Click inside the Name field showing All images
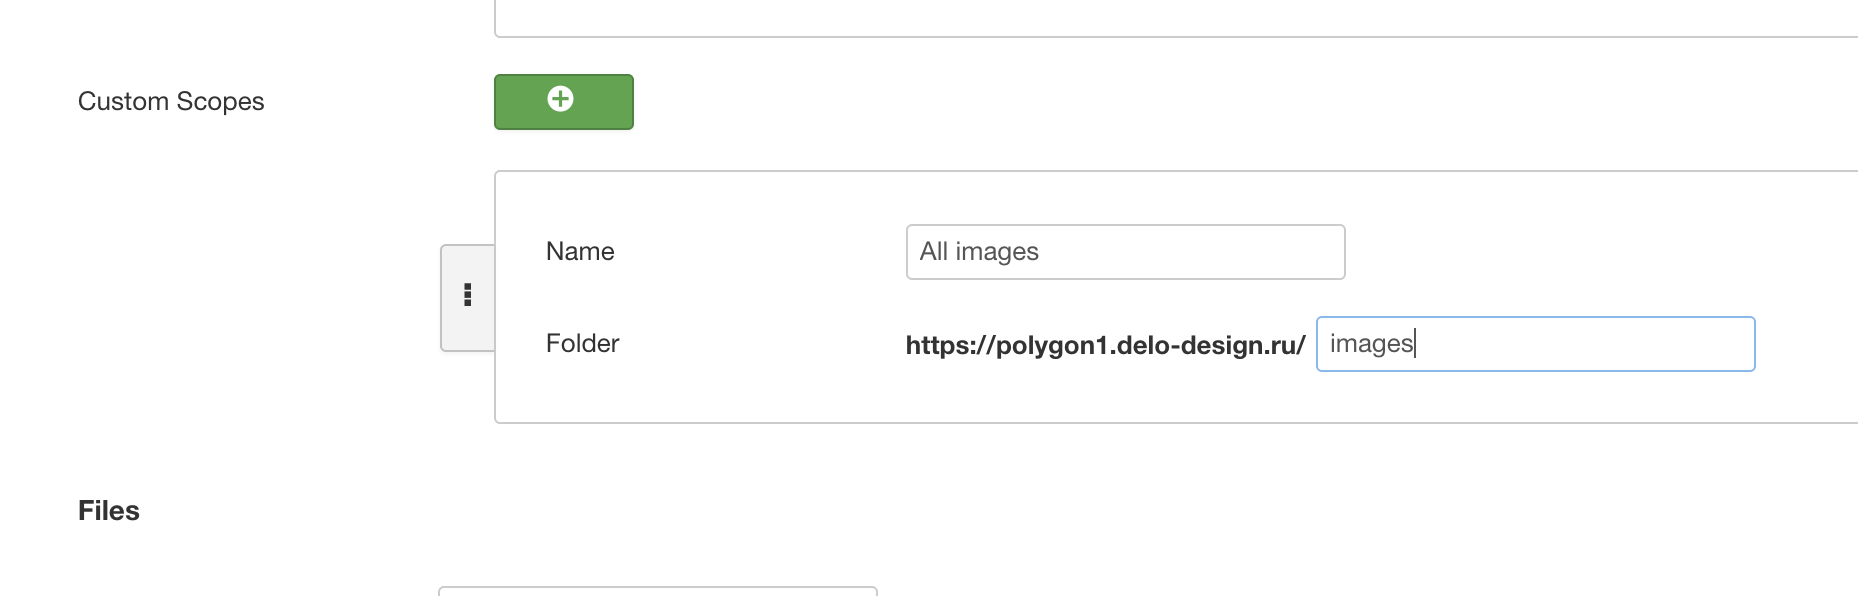1858x596 pixels. 1124,252
